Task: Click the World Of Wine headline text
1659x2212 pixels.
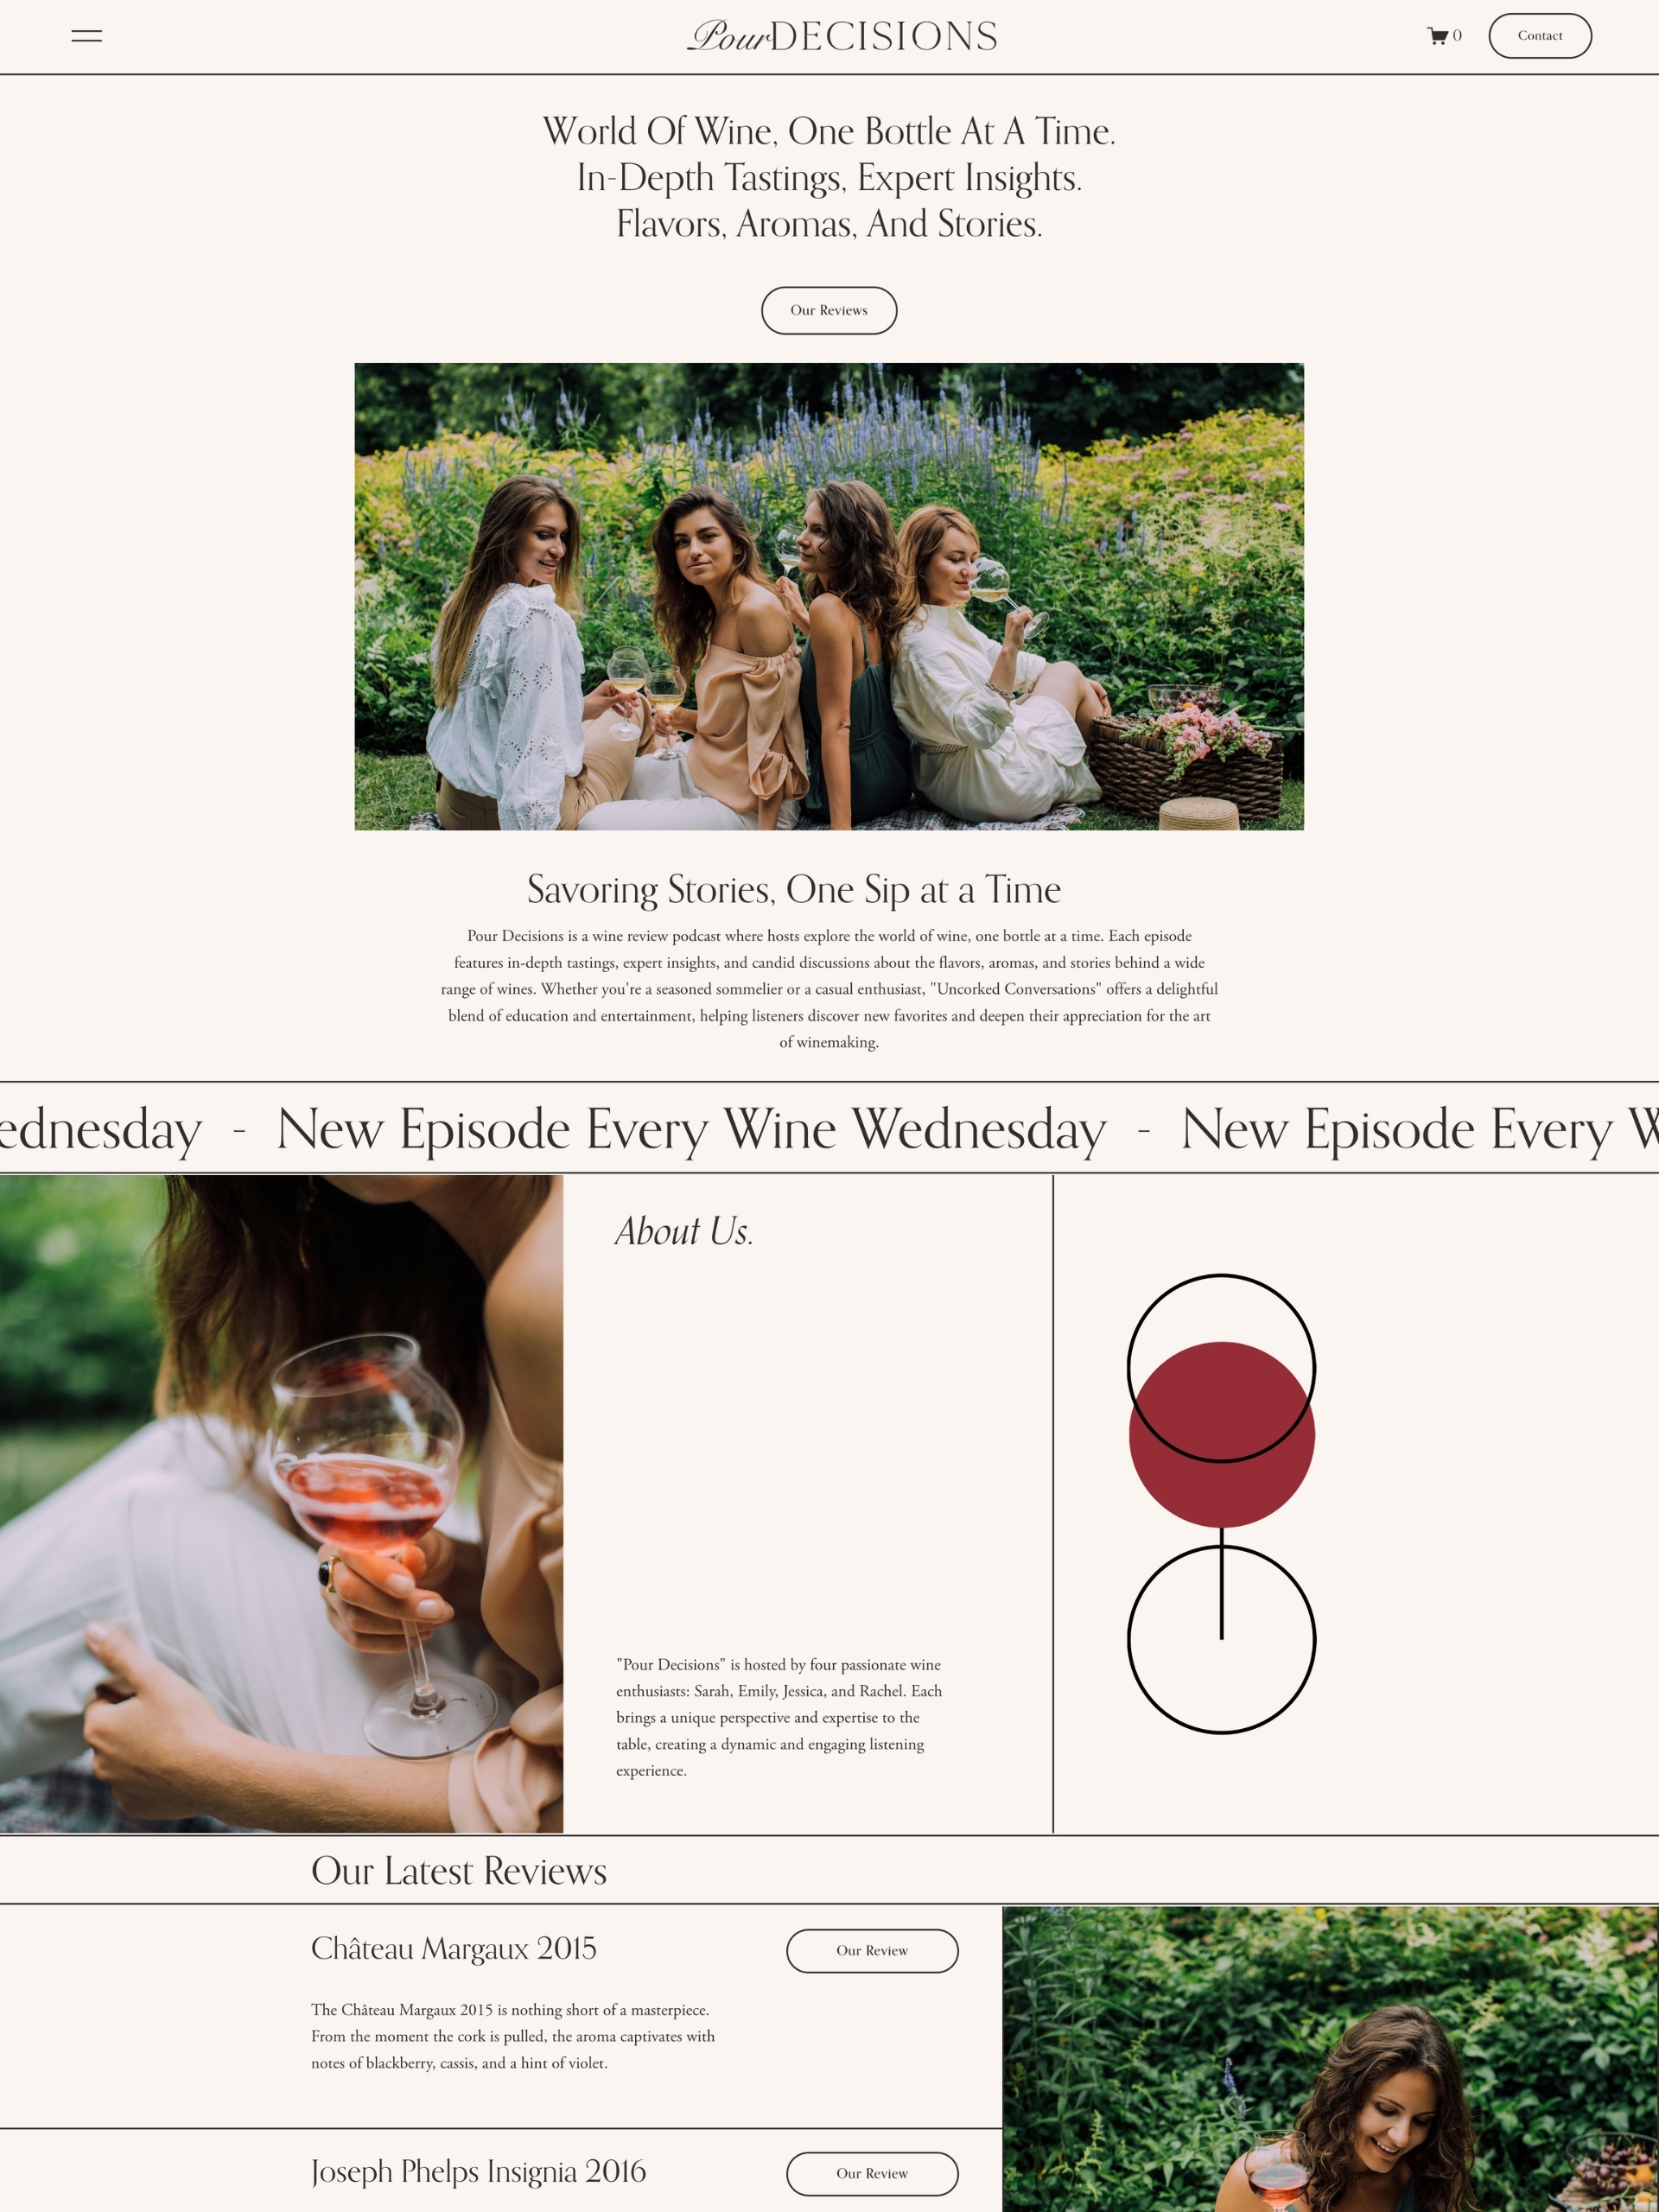Action: click(829, 177)
